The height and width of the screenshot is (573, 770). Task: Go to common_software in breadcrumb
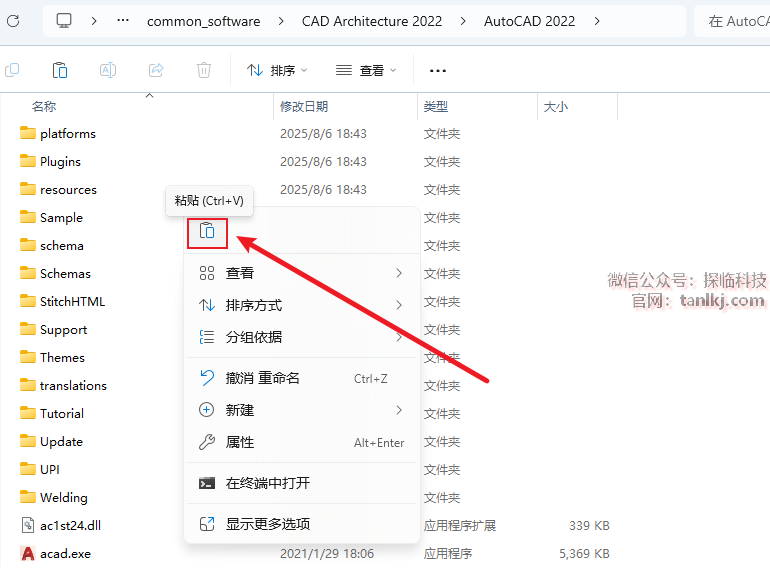[203, 21]
